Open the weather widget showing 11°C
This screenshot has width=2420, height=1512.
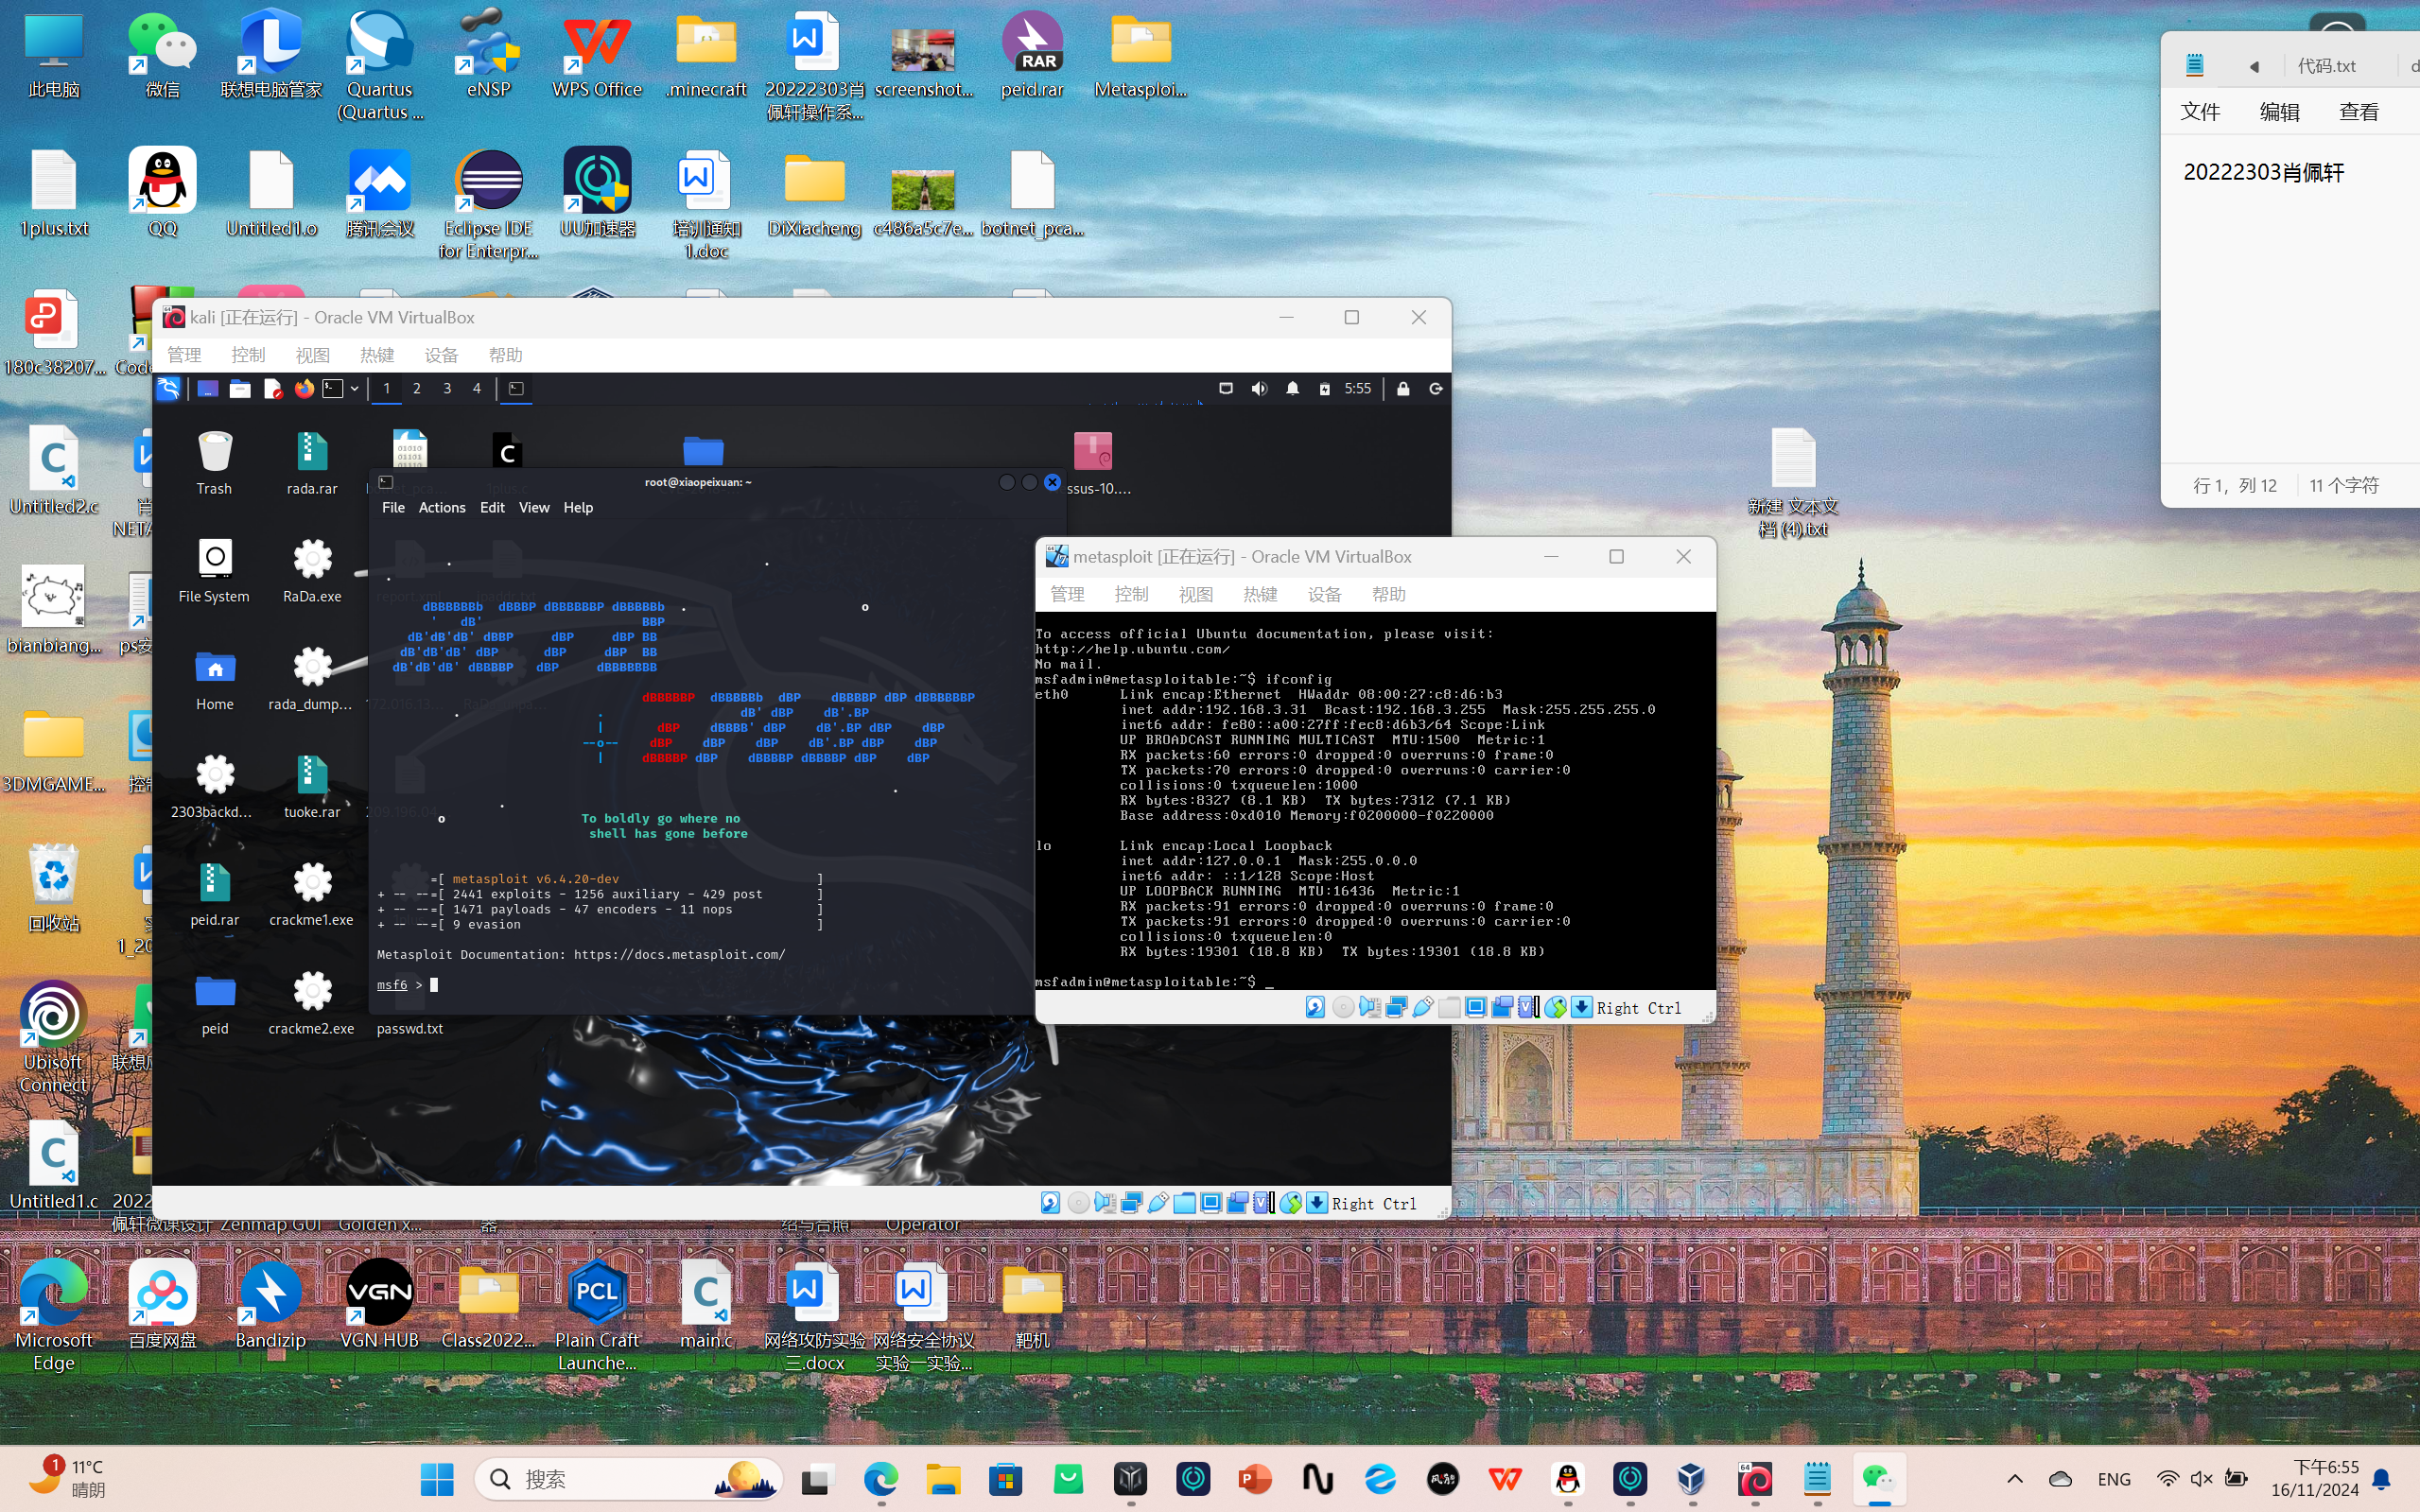[68, 1478]
